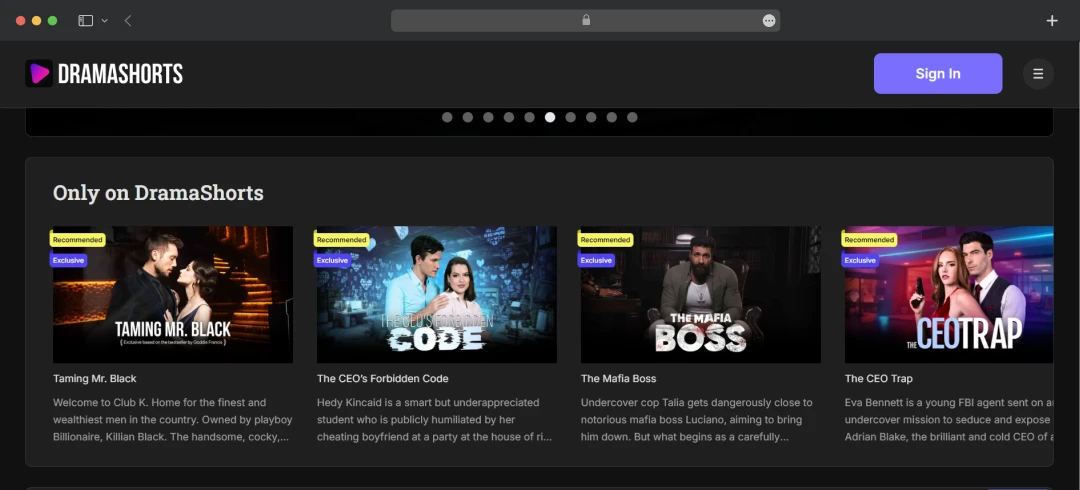Open The Mafia Boss poster thumbnail
Image resolution: width=1080 pixels, height=490 pixels.
point(700,294)
